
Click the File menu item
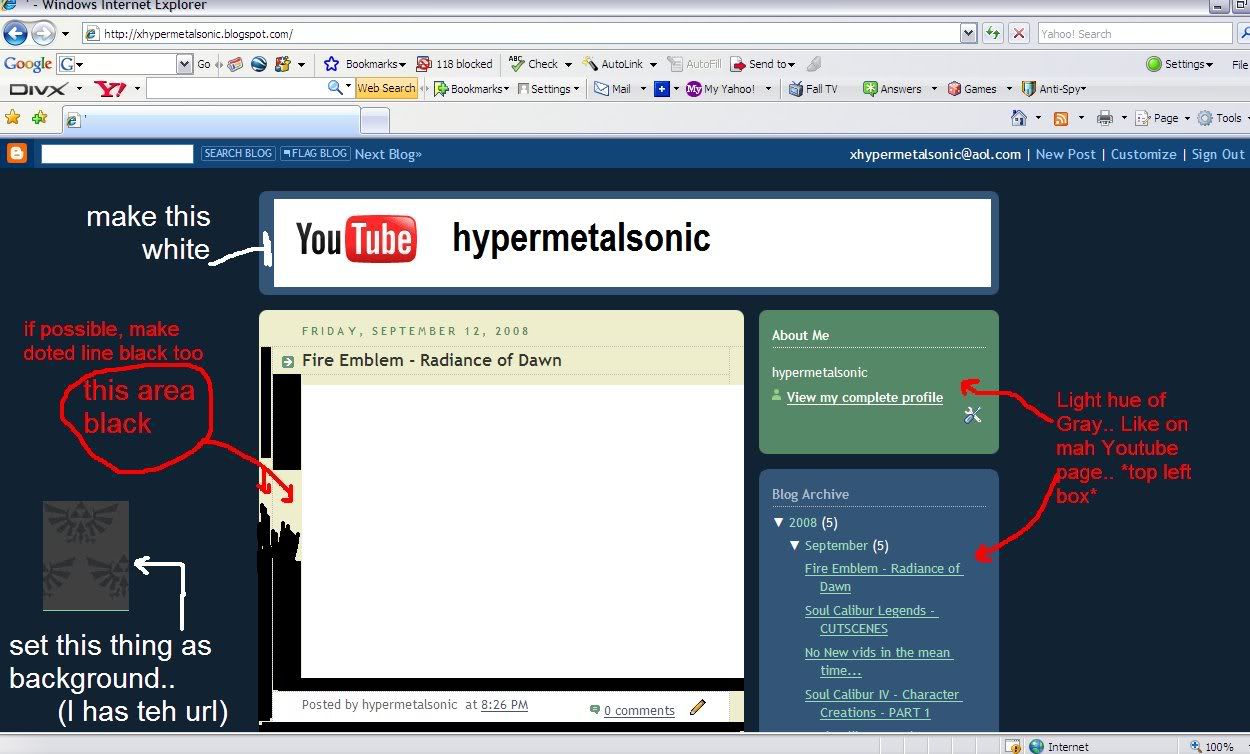pos(1239,64)
